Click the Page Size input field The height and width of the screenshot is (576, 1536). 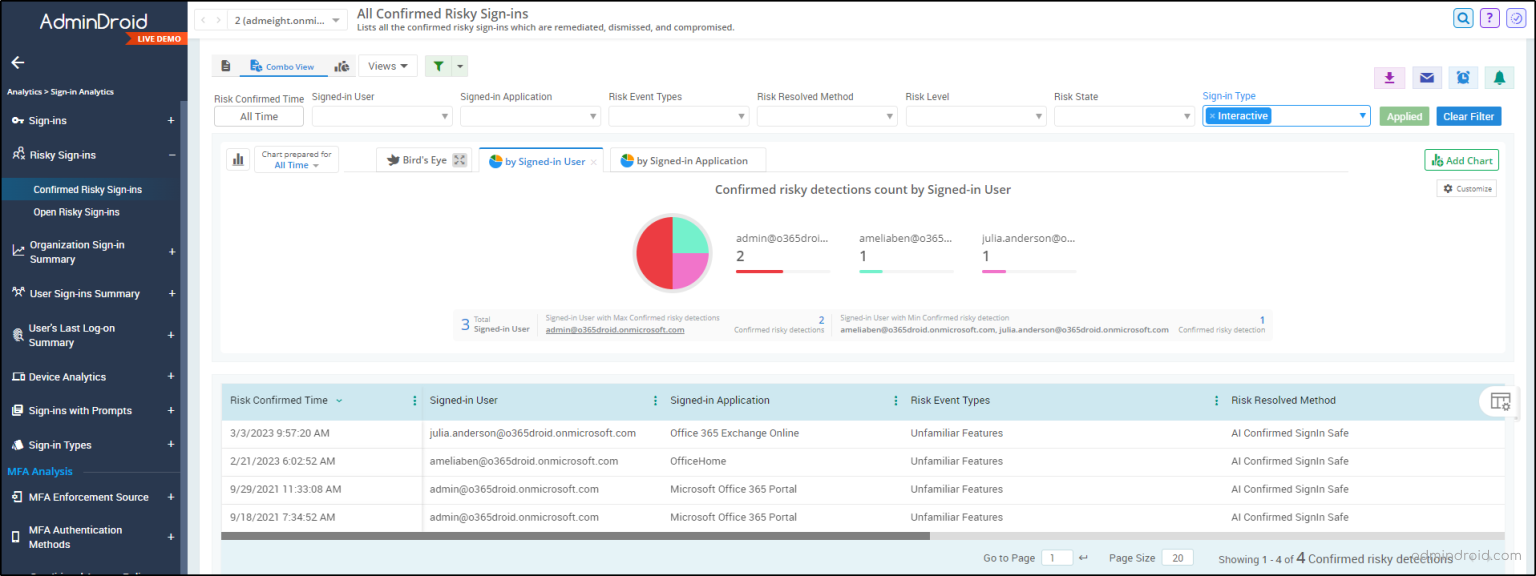pyautogui.click(x=1178, y=558)
